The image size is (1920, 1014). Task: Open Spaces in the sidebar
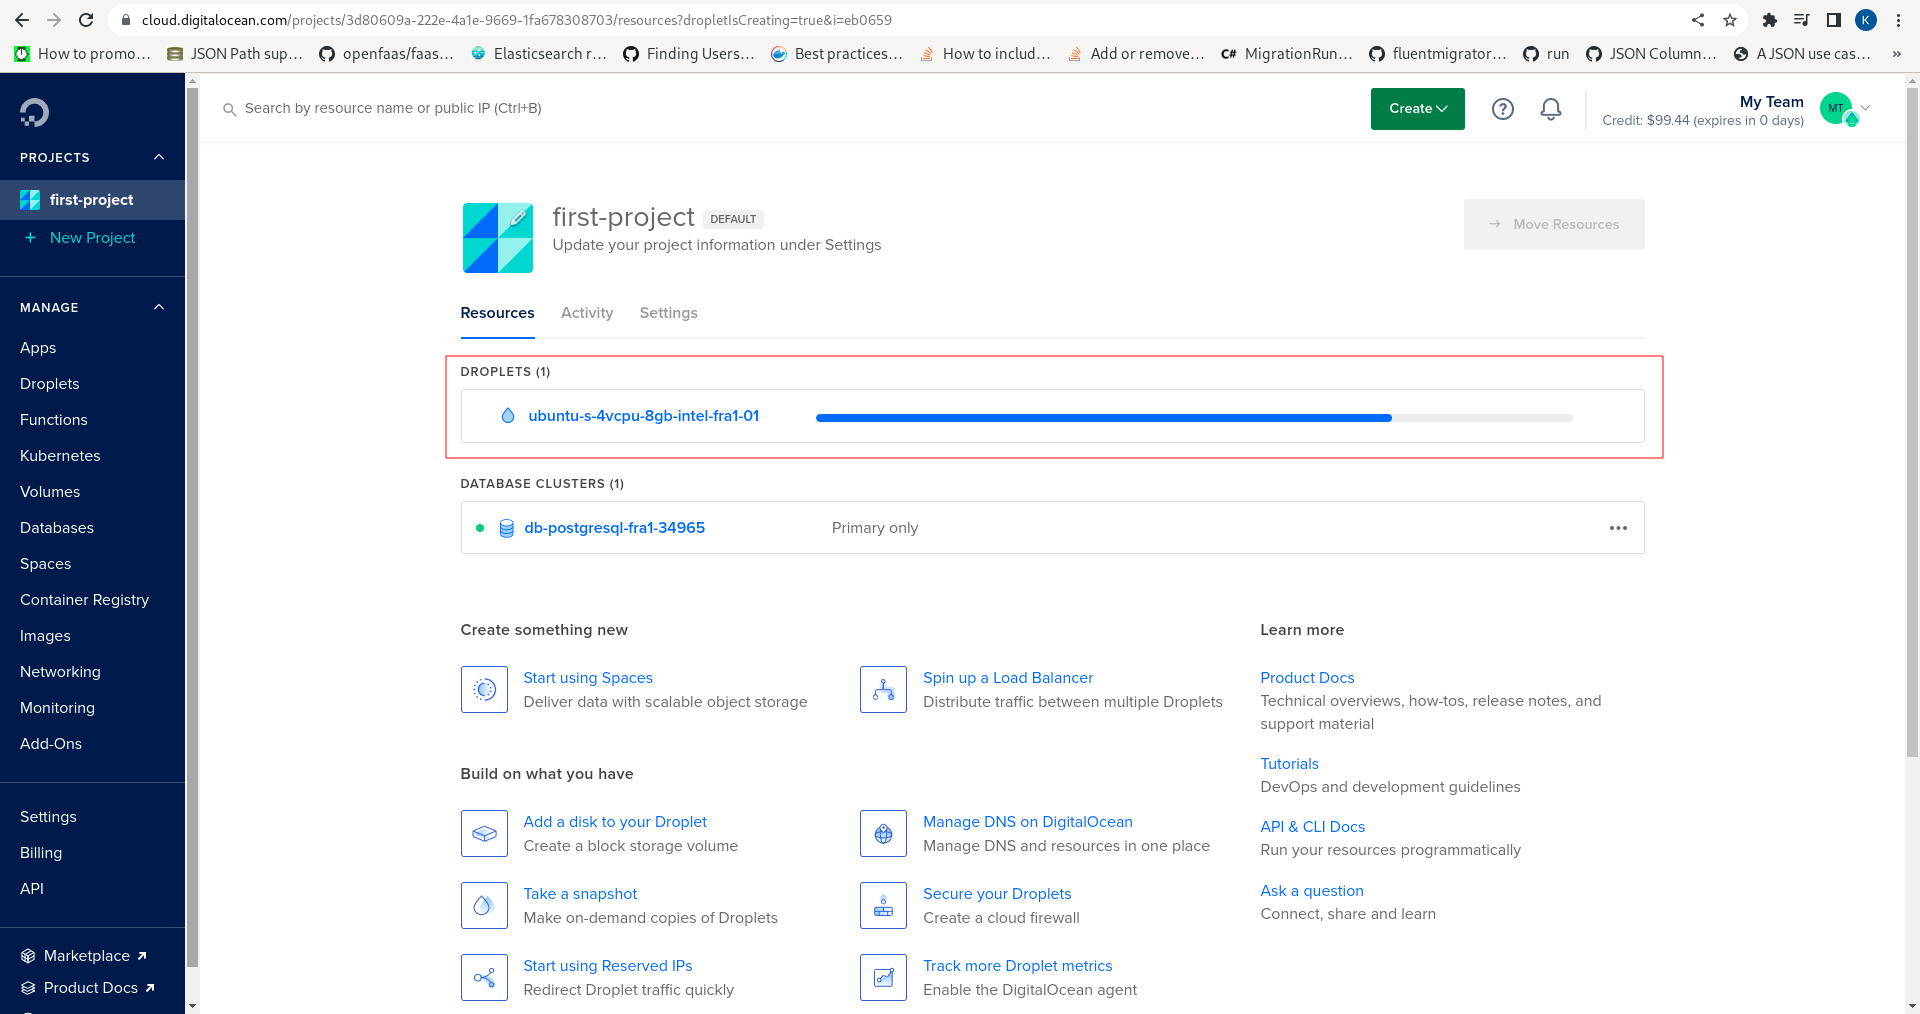(46, 564)
